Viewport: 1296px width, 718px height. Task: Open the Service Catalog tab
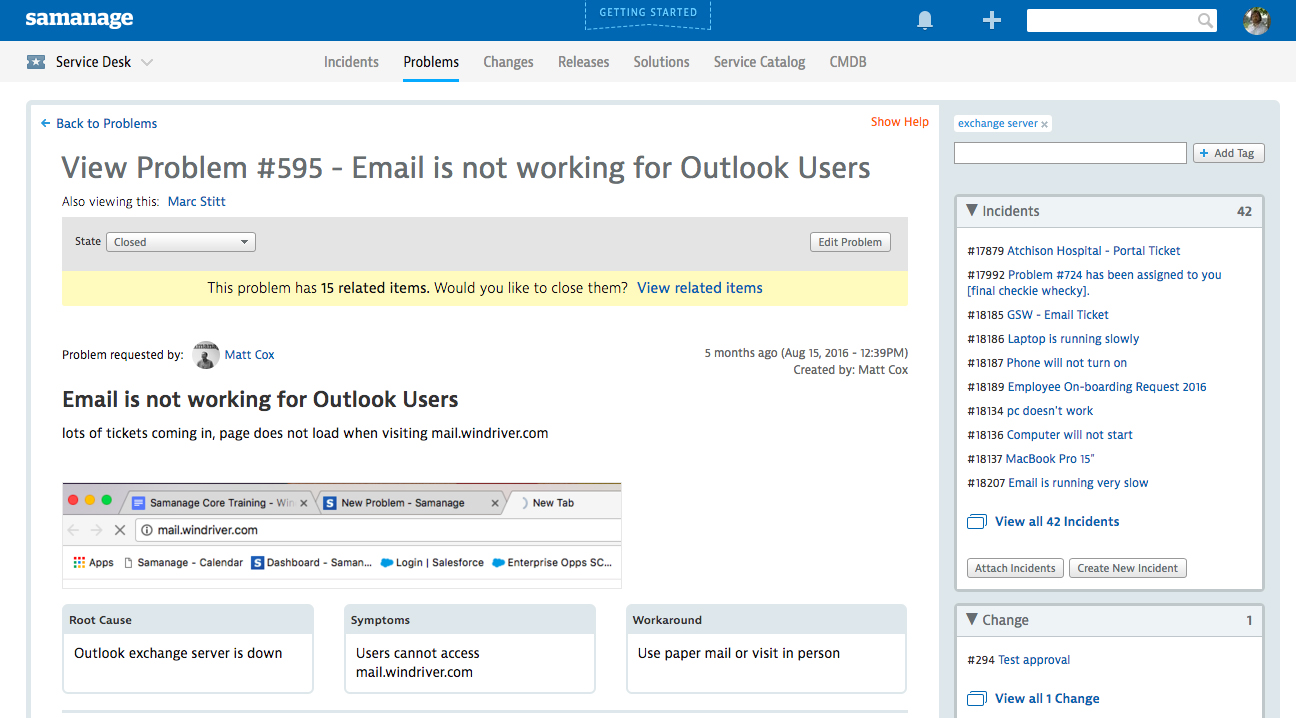point(759,62)
